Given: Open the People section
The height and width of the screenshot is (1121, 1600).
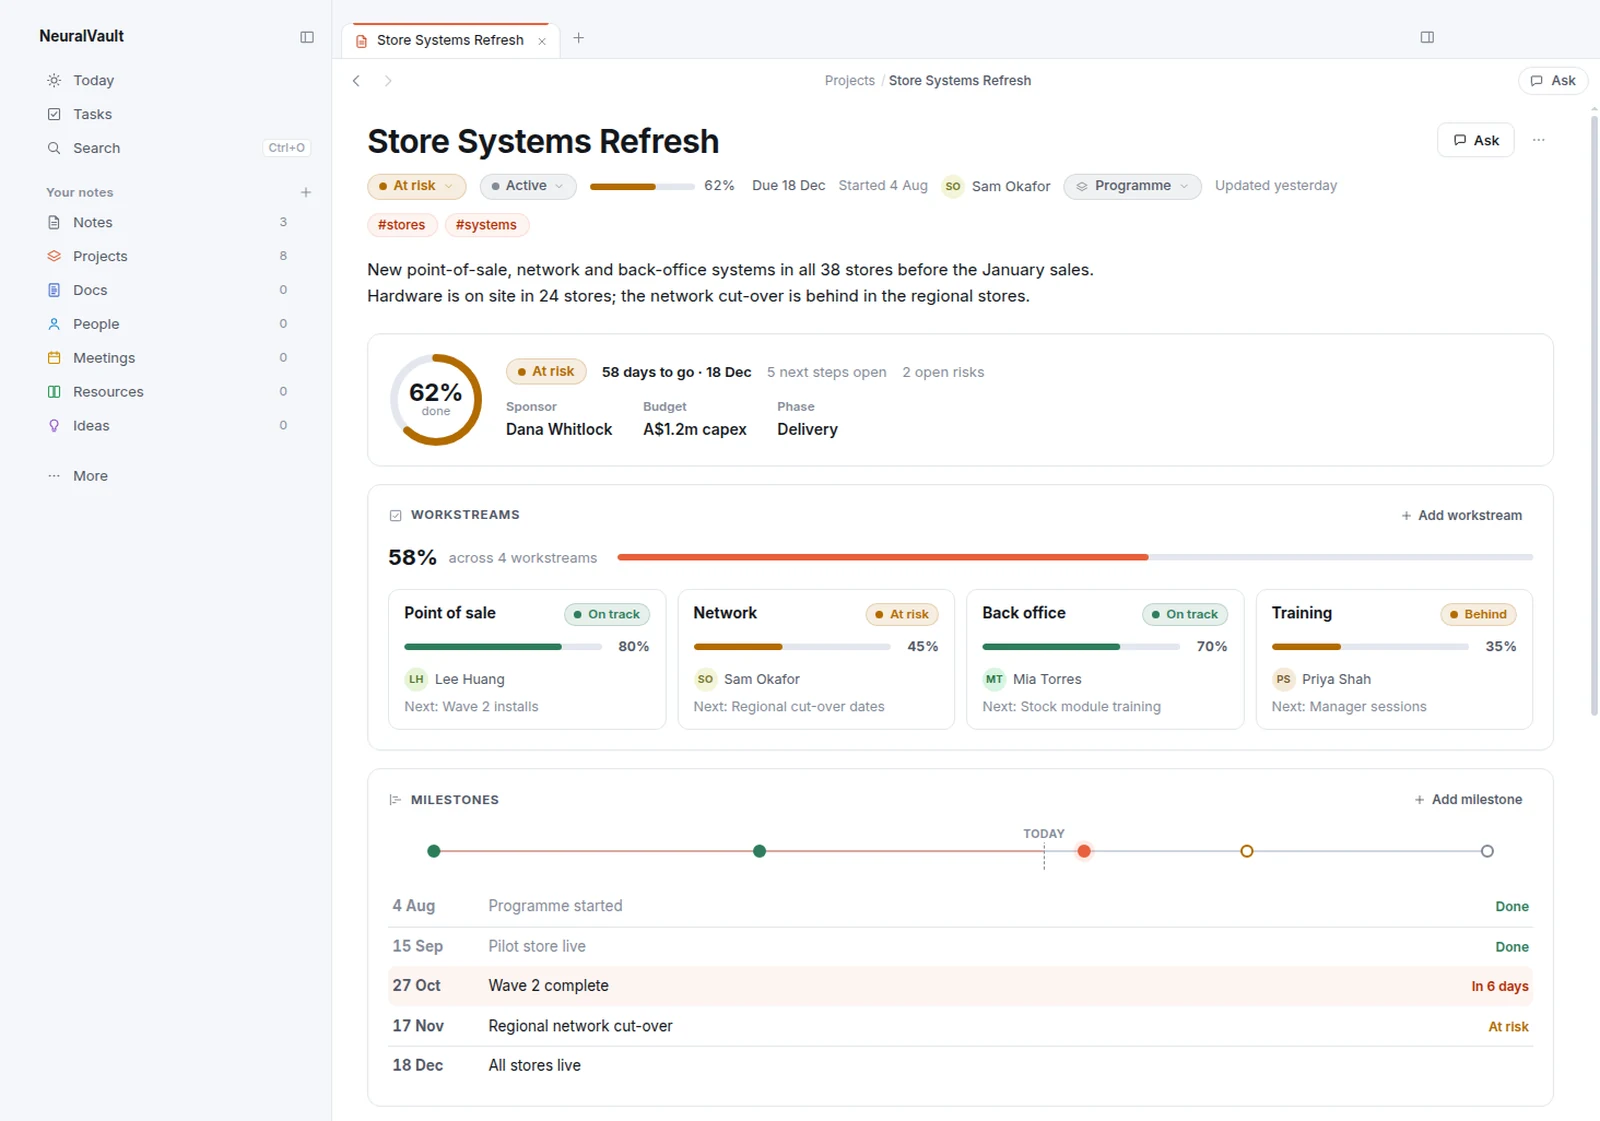Looking at the screenshot, I should point(178,324).
